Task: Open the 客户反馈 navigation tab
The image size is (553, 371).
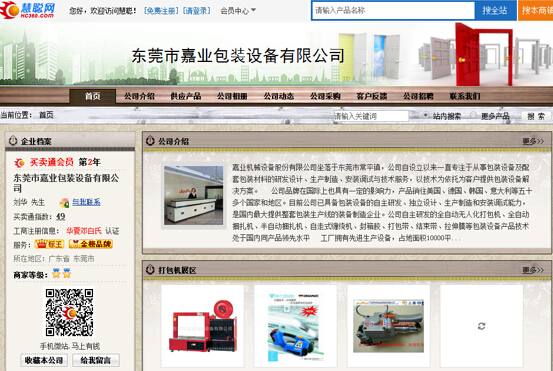Action: tap(372, 96)
